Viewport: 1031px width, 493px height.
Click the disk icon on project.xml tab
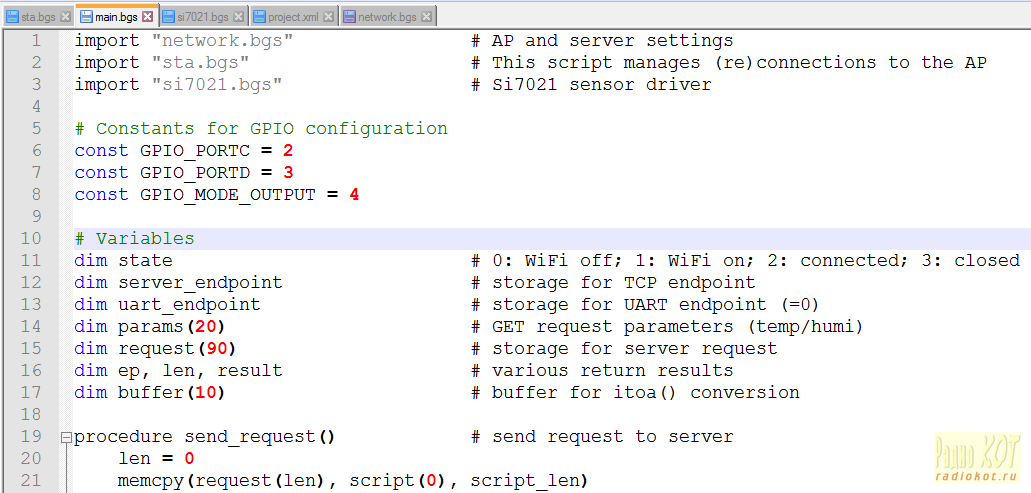tap(259, 17)
